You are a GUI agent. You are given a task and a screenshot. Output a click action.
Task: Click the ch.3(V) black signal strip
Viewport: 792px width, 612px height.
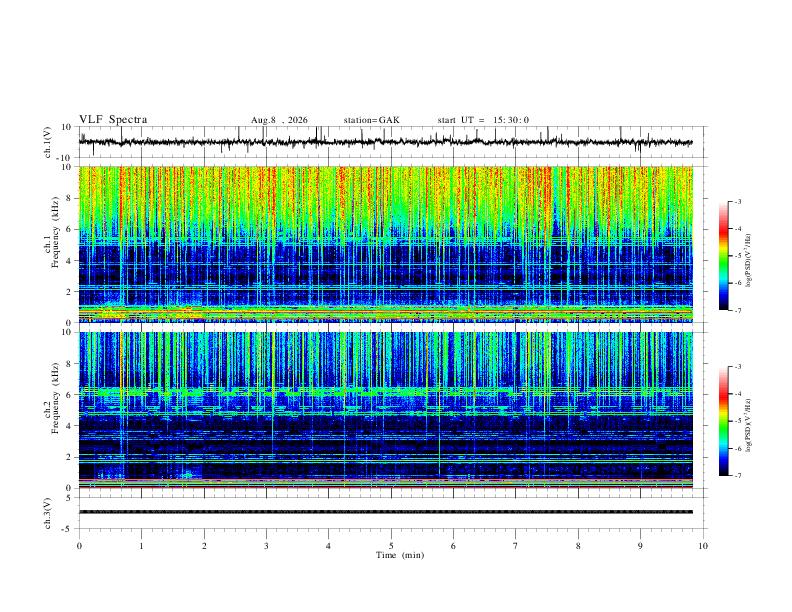(x=385, y=512)
